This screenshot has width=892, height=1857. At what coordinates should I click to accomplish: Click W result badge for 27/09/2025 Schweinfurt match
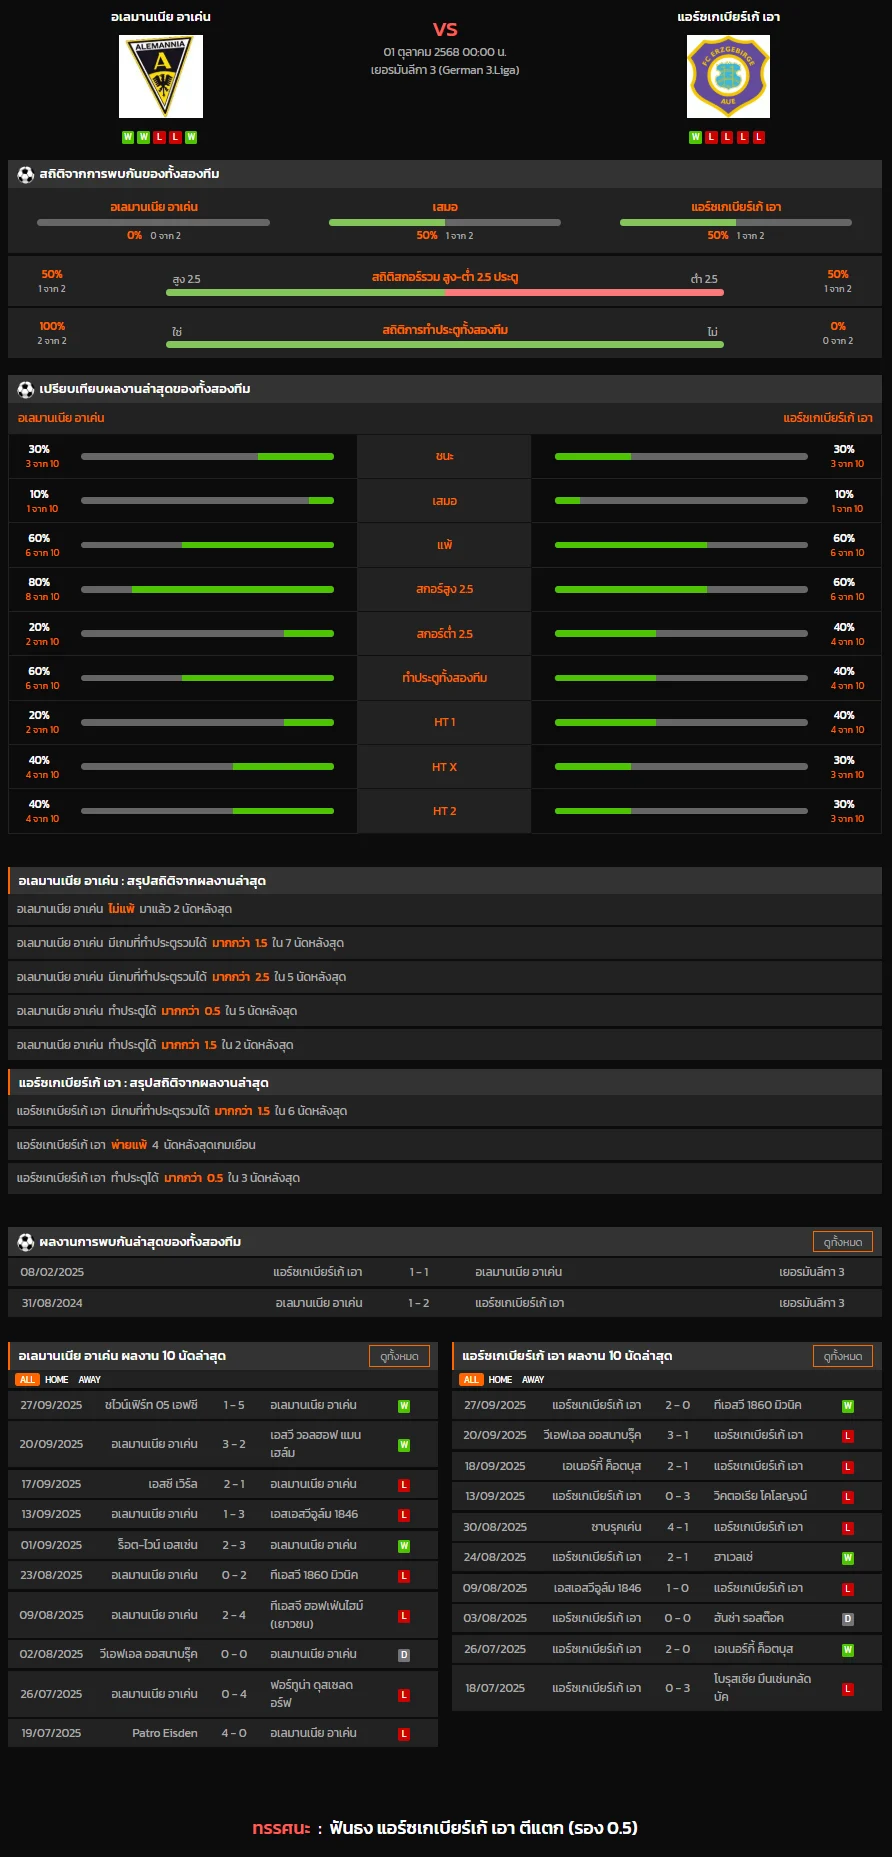404,1406
